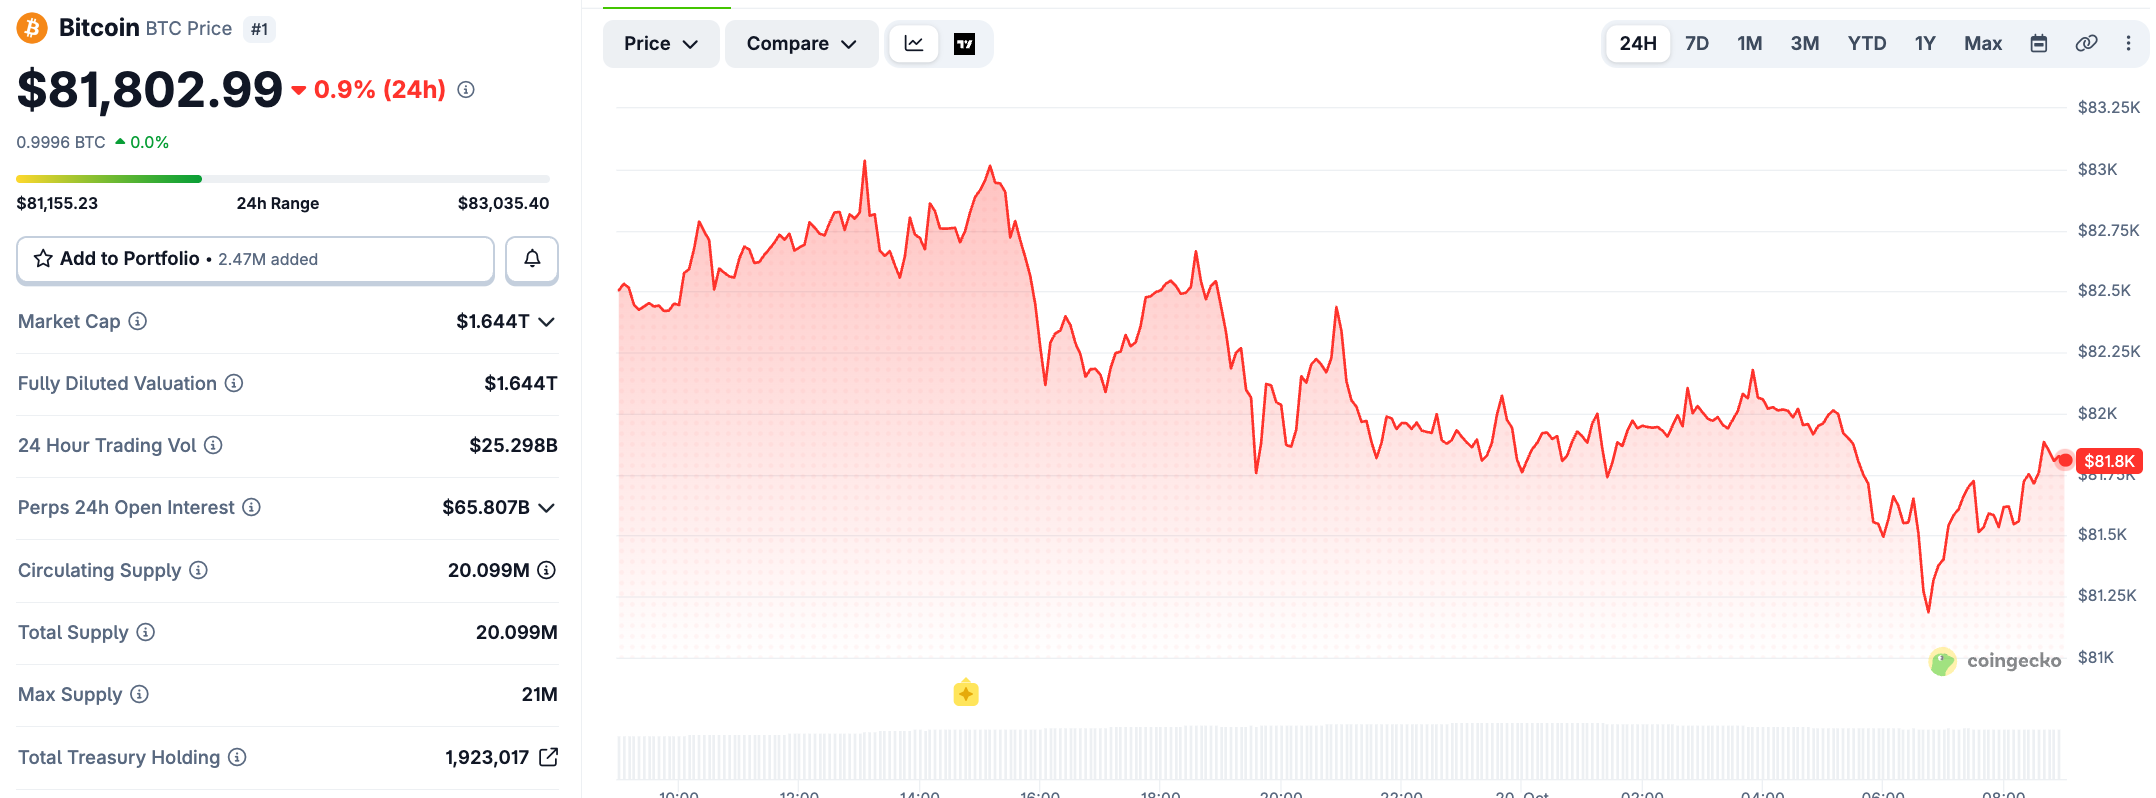The image size is (2156, 798).
Task: Select the 3M time range
Action: coord(1805,43)
